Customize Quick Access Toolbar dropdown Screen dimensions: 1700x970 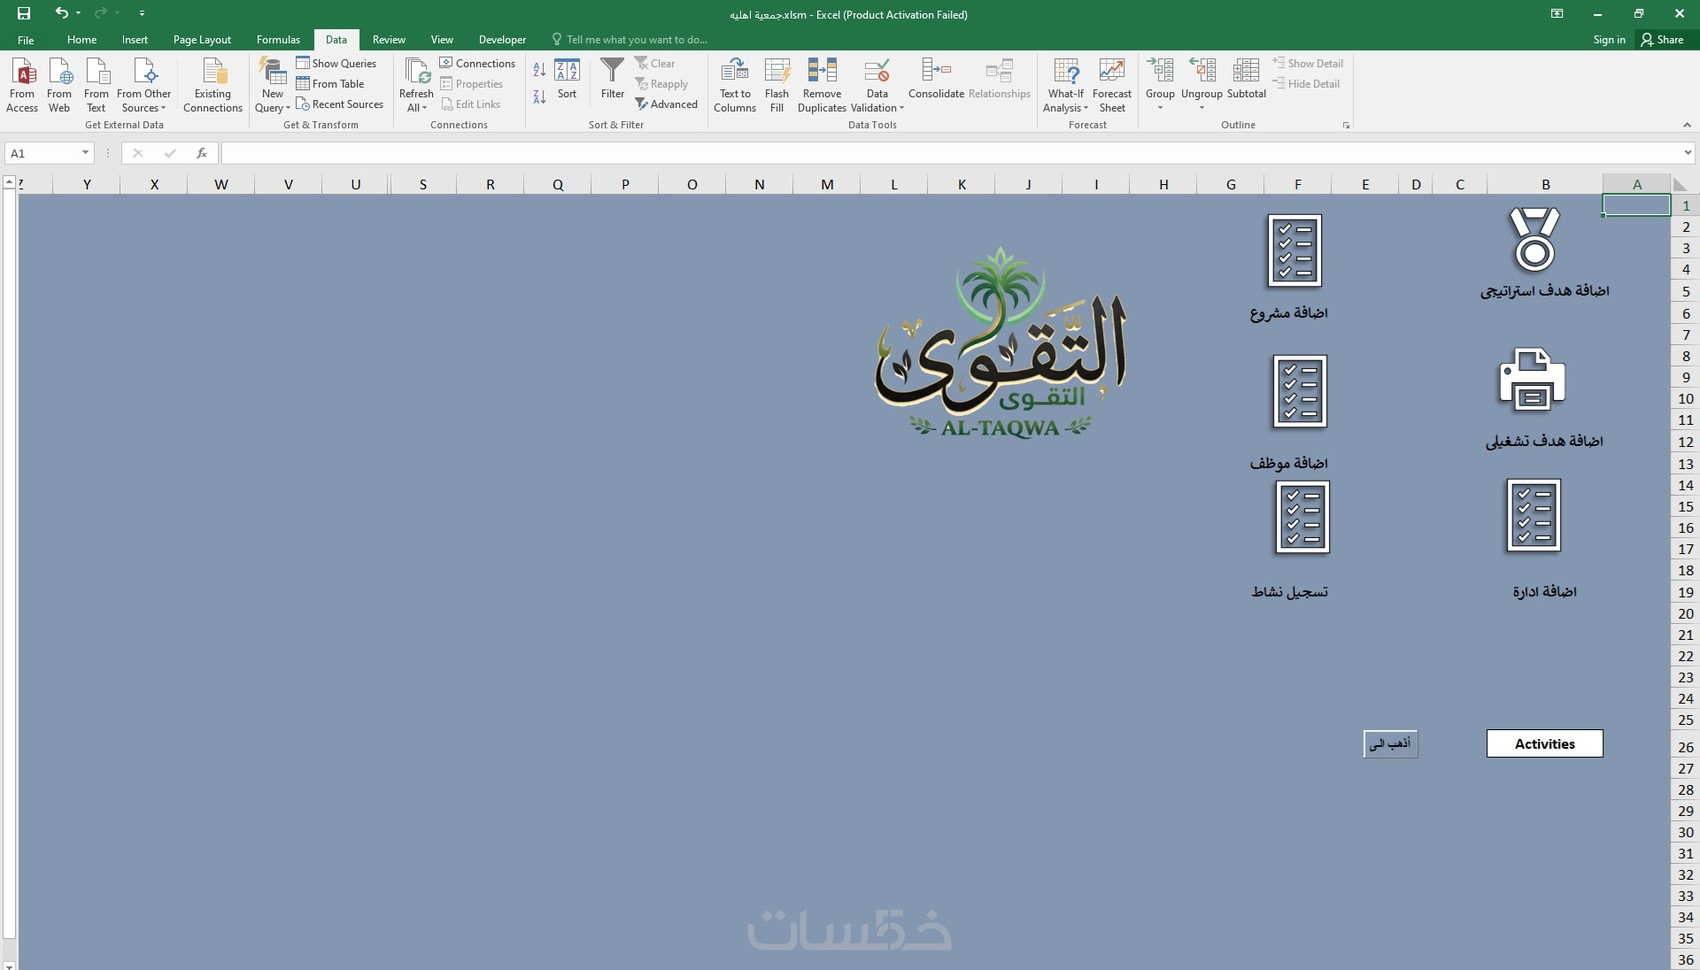point(142,13)
